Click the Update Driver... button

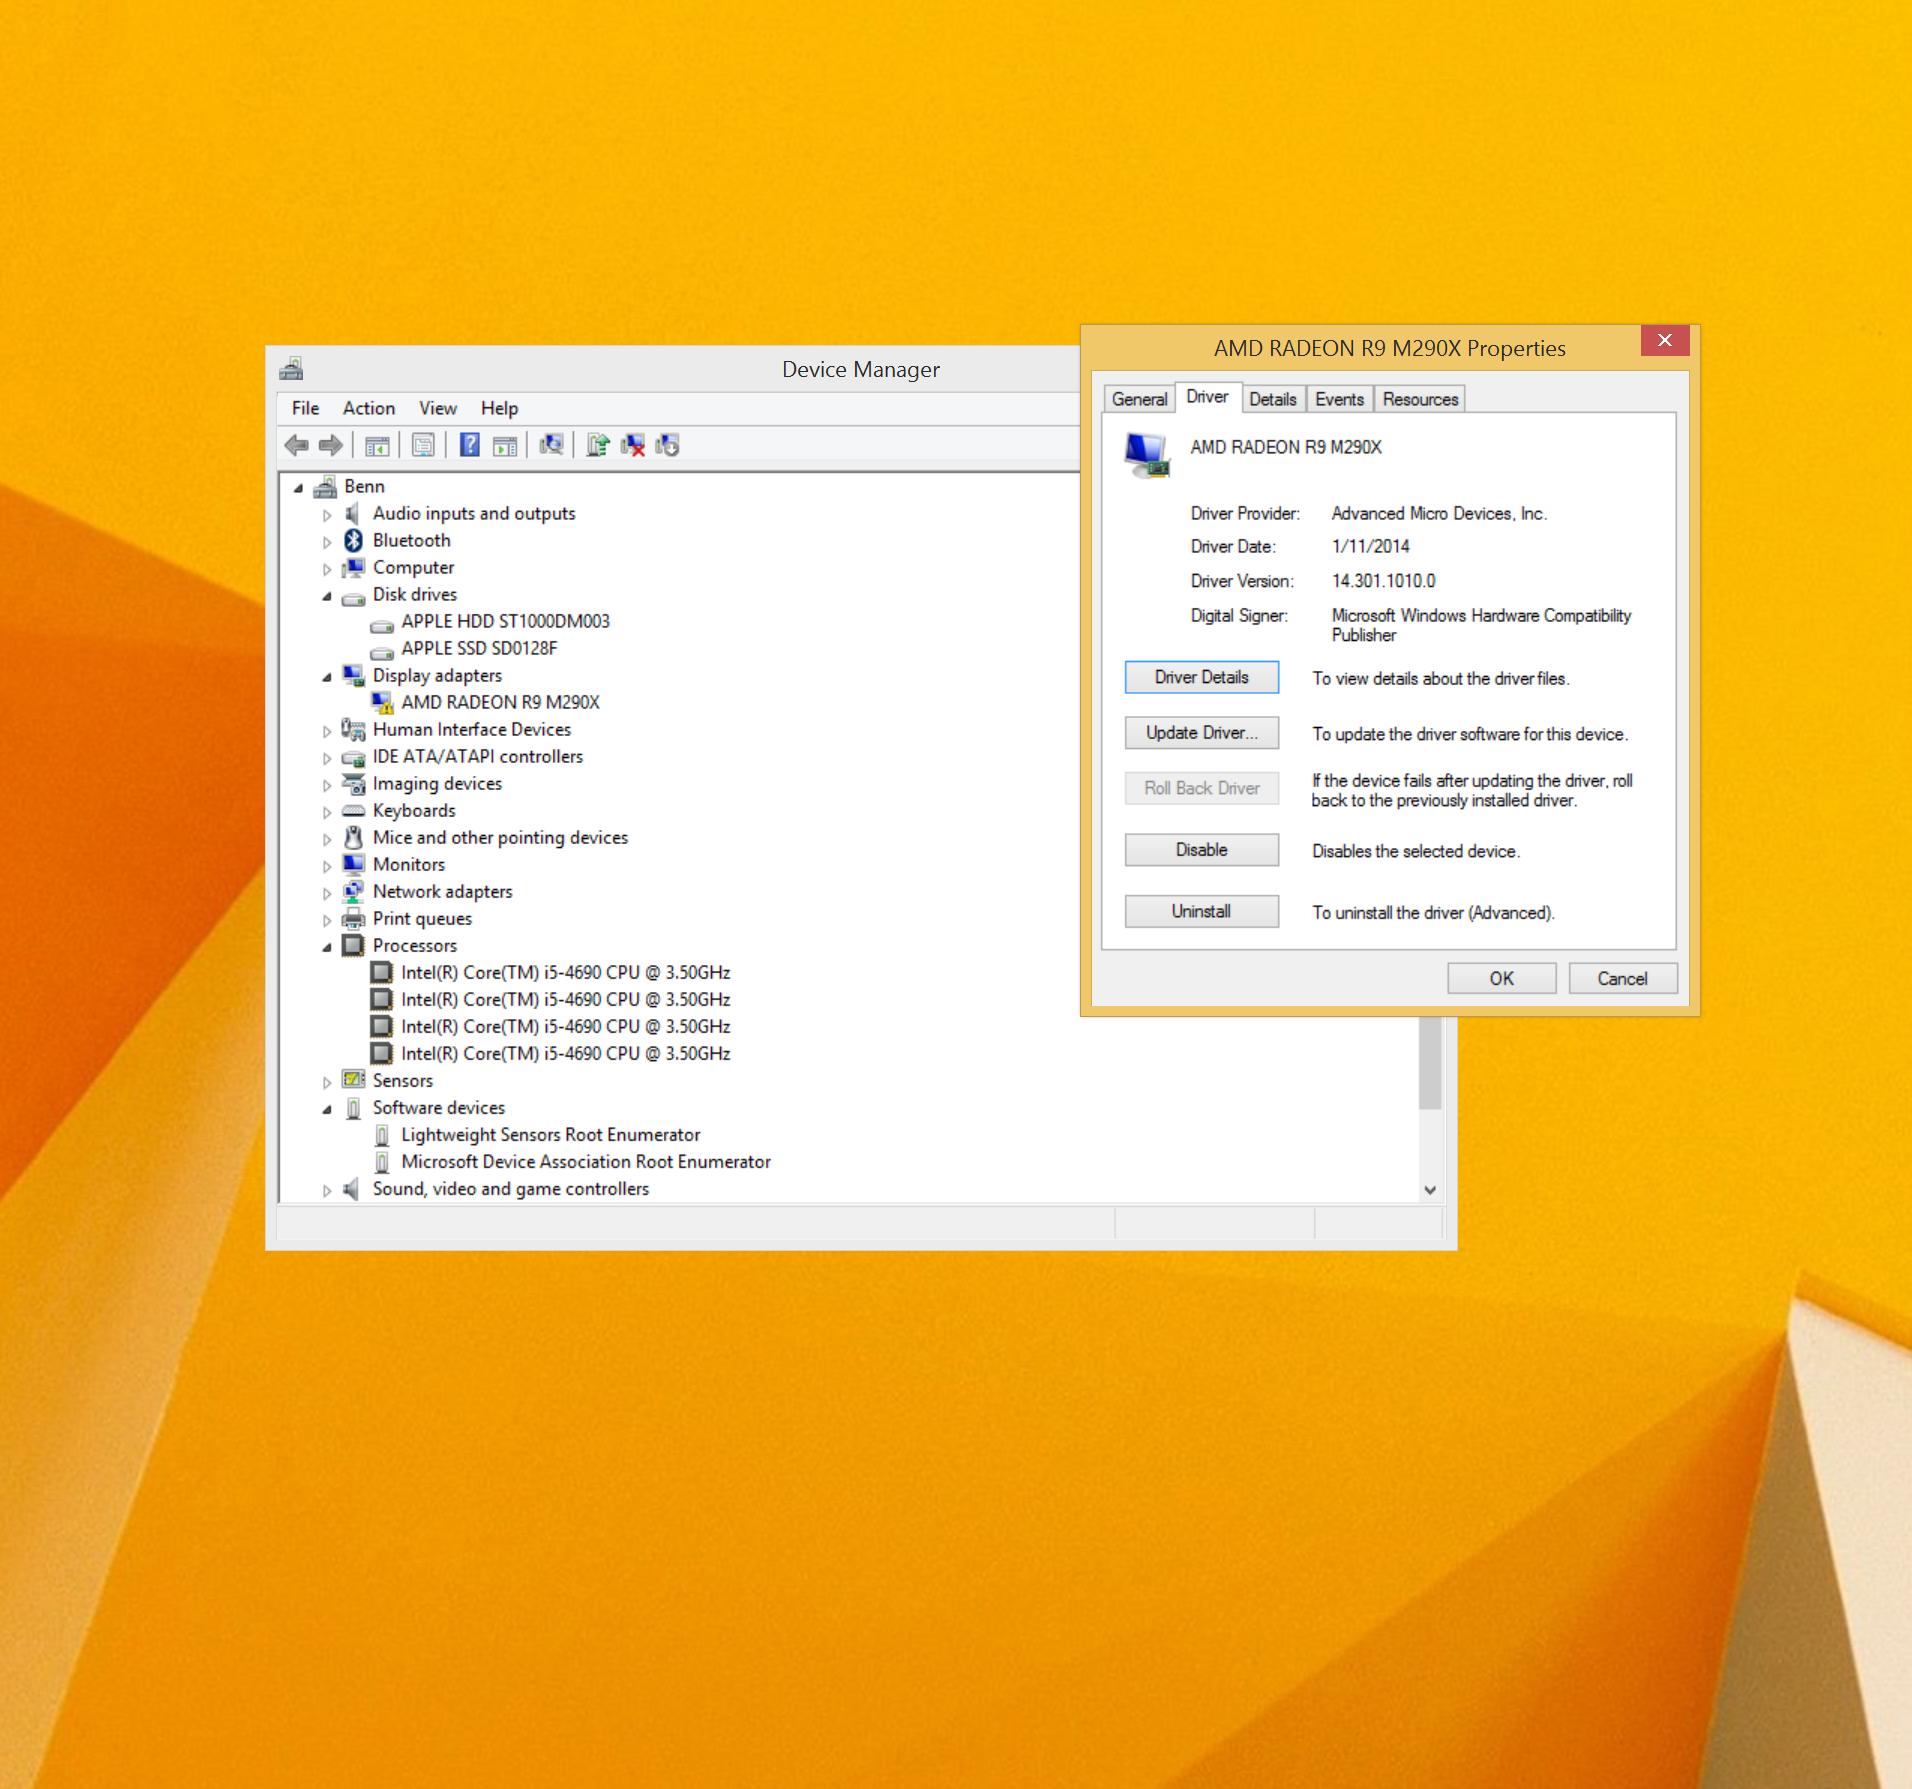[1201, 732]
